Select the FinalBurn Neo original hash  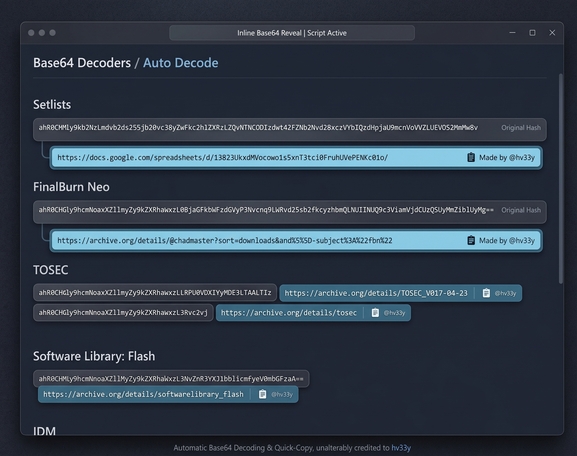[x=266, y=210]
